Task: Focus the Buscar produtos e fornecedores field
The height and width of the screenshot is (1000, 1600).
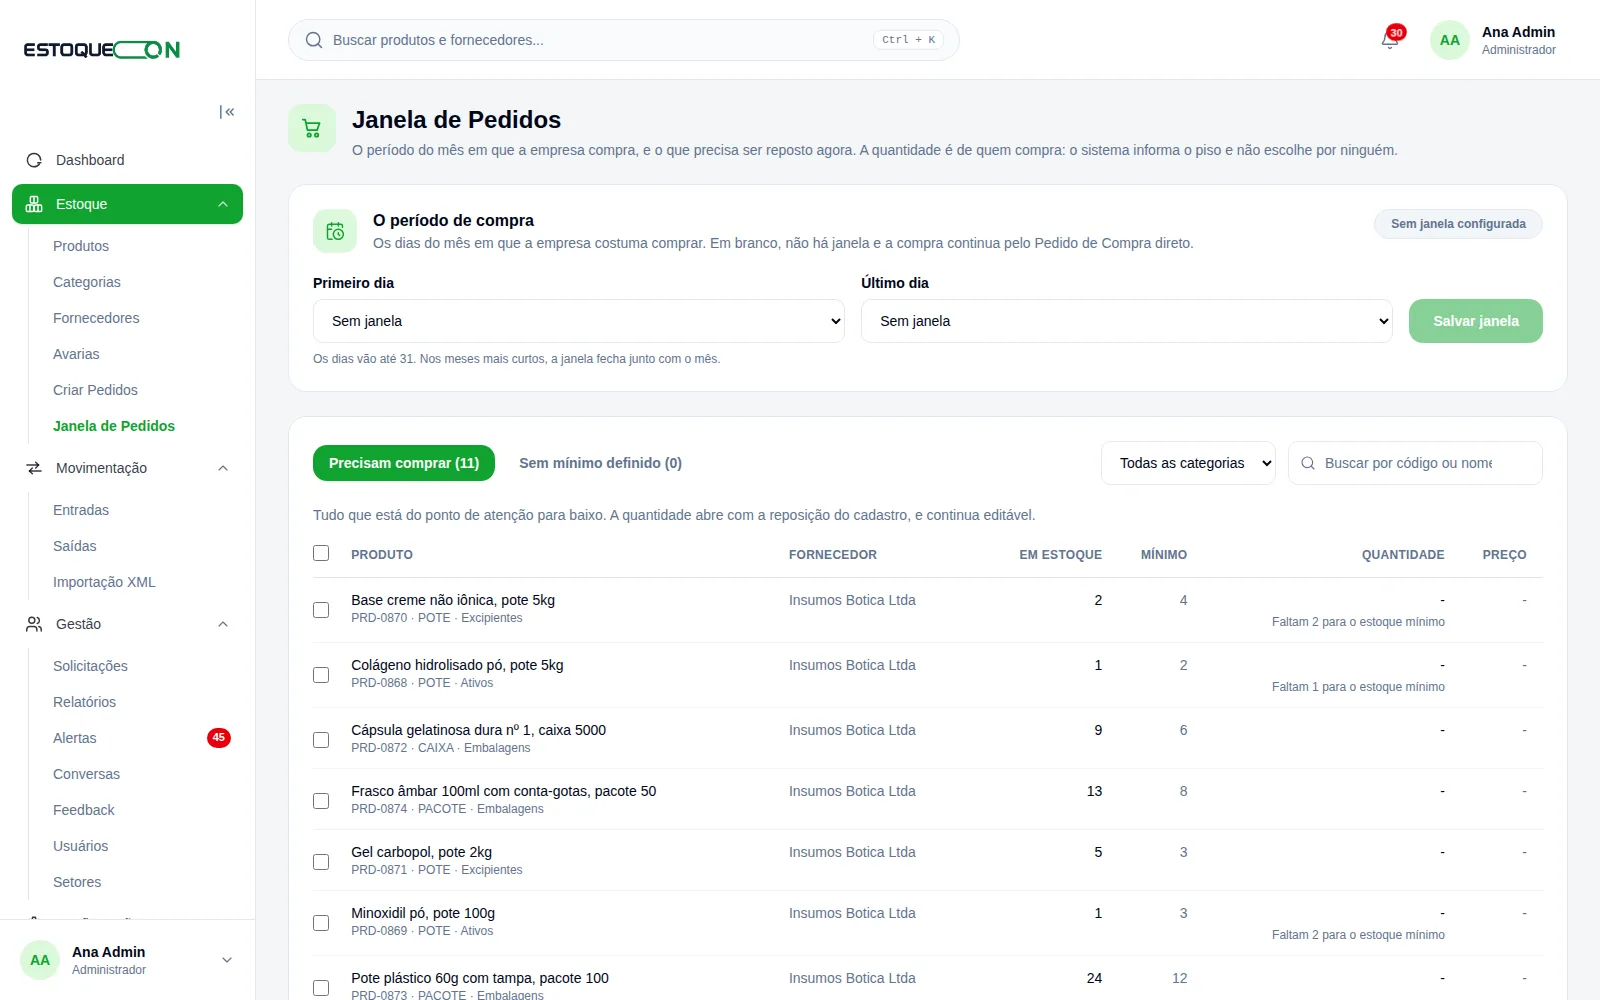Action: (x=624, y=40)
